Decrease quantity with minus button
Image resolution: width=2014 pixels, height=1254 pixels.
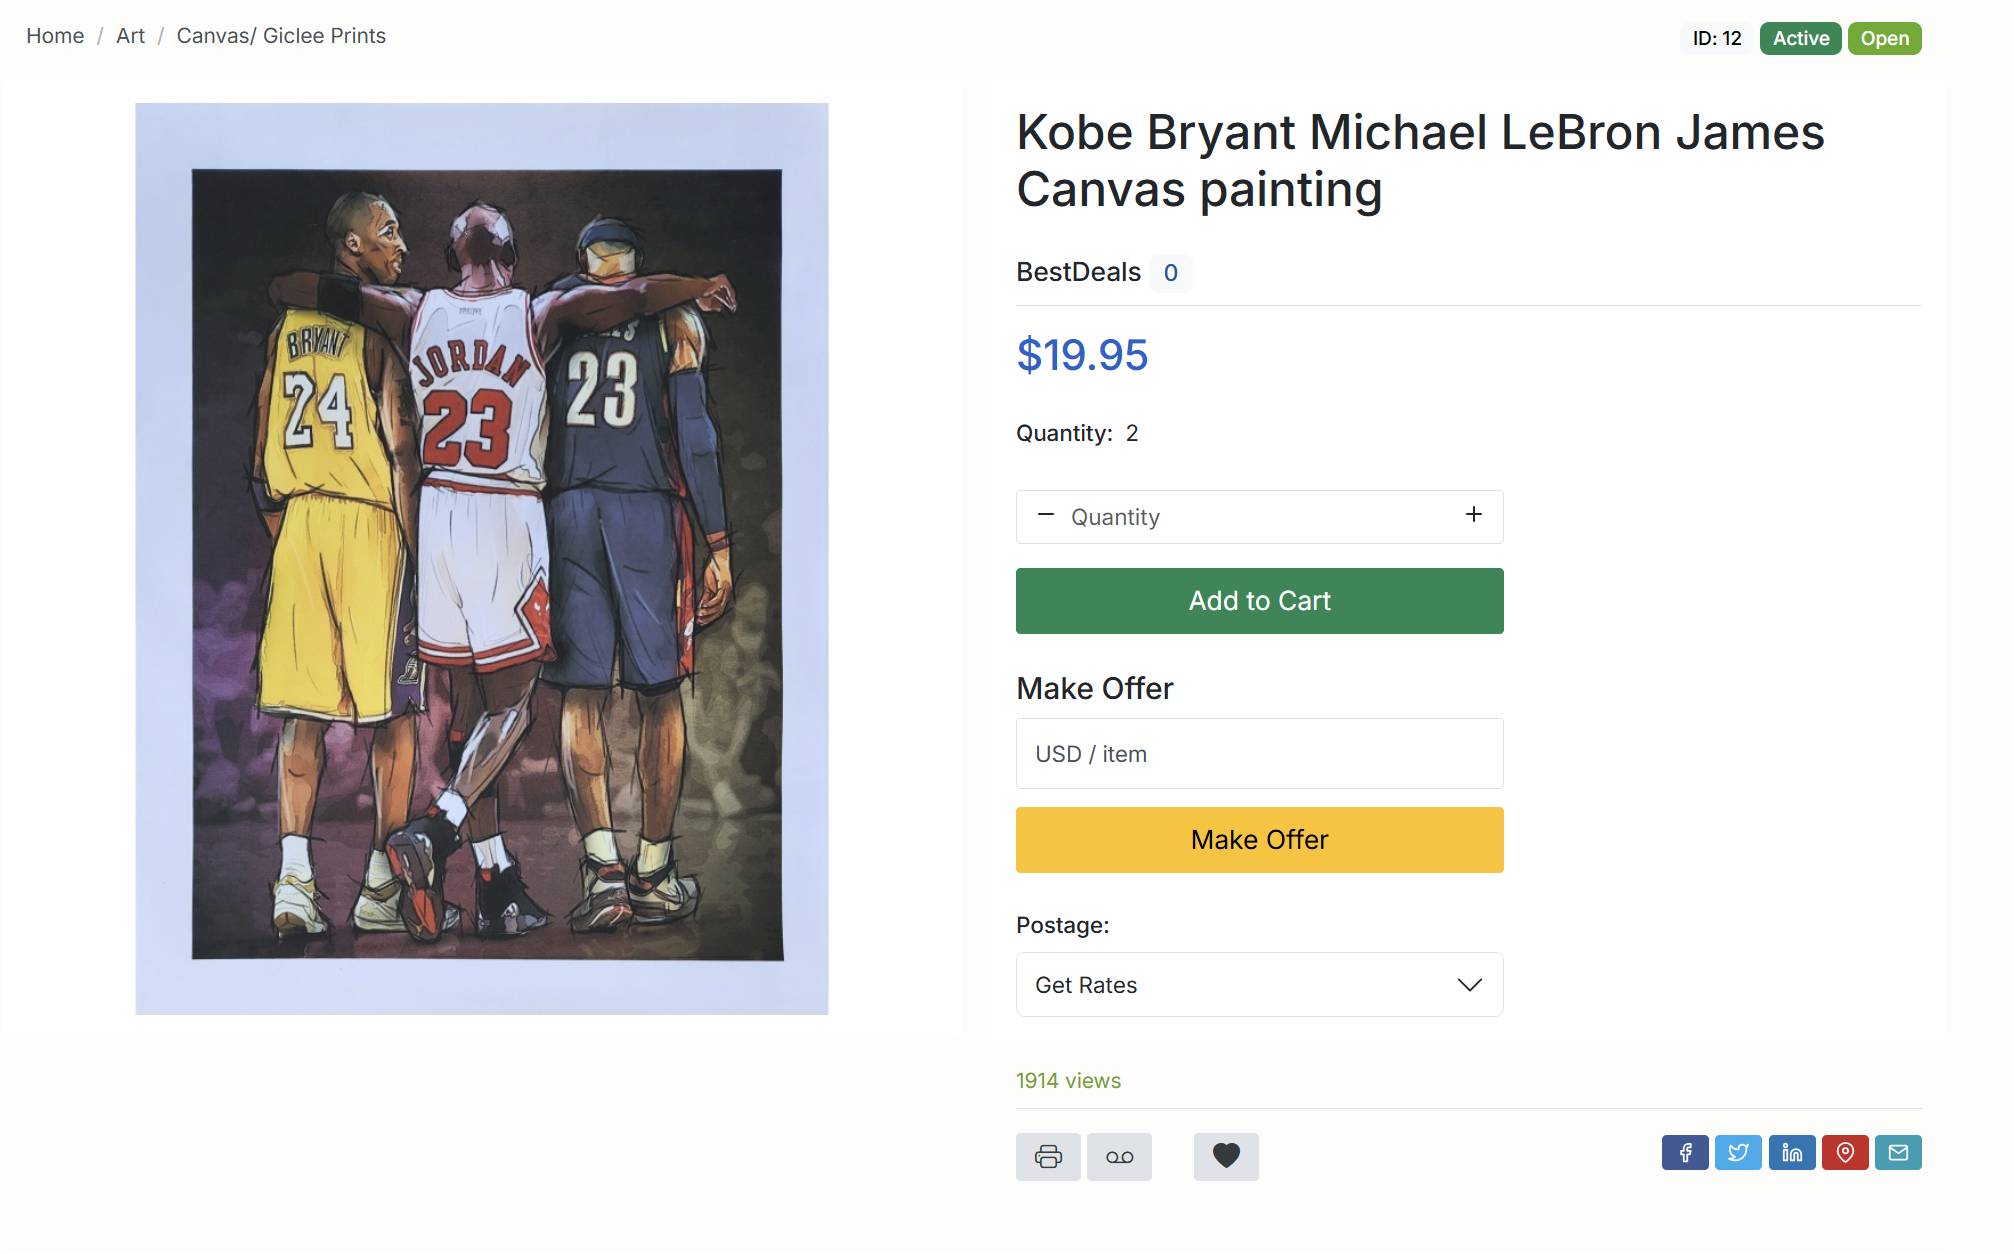pyautogui.click(x=1046, y=515)
